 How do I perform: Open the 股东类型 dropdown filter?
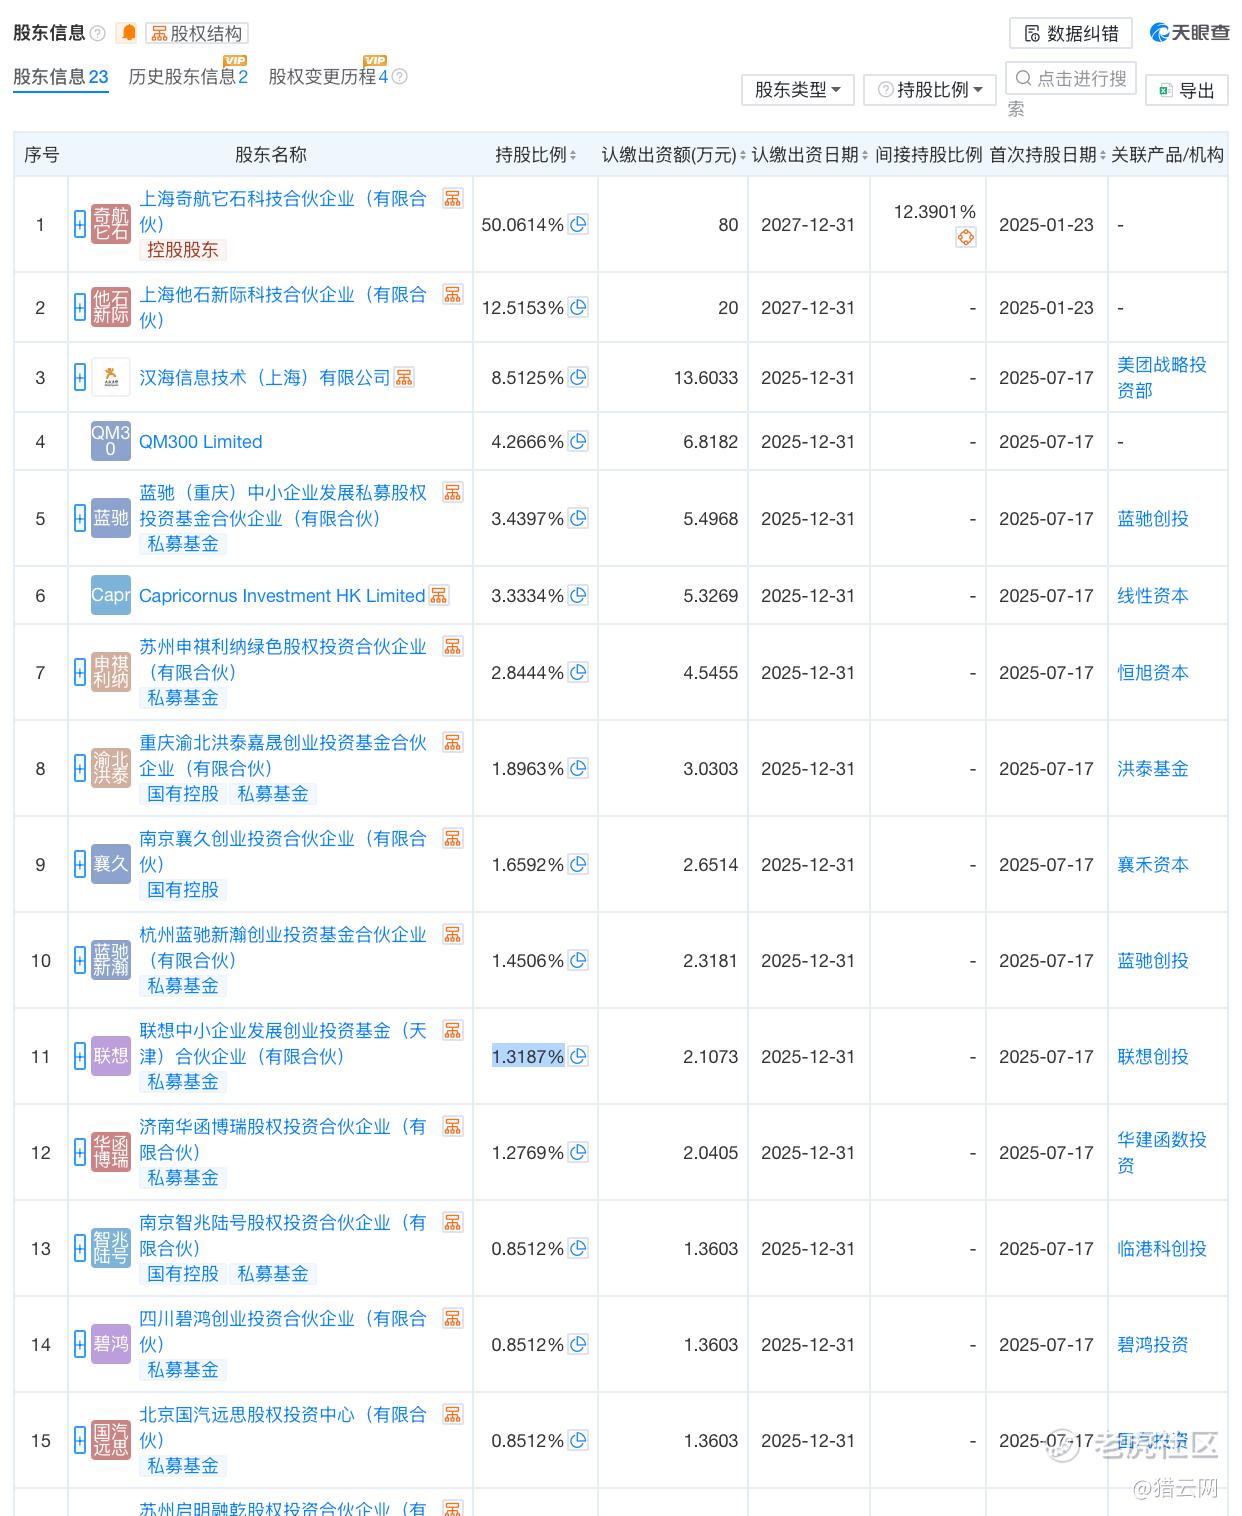798,90
